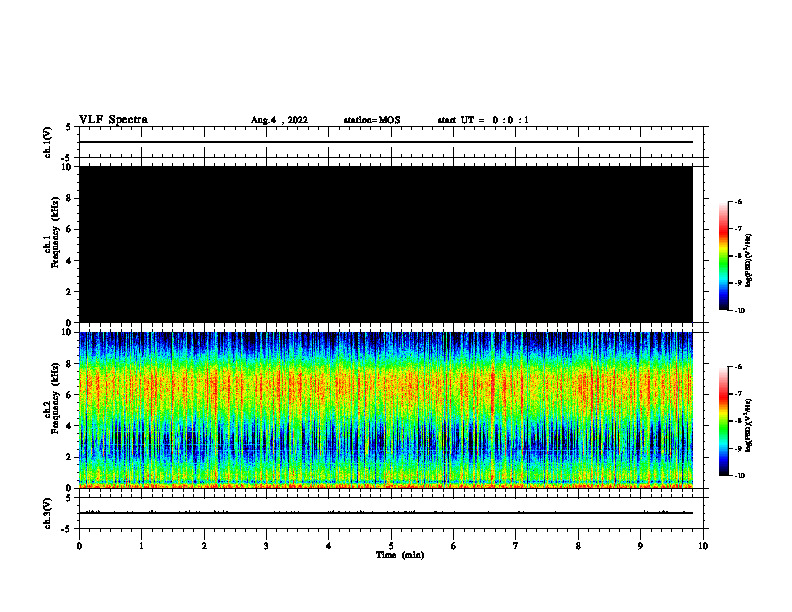Click the ch.1 voltage waveform strip

391,142
